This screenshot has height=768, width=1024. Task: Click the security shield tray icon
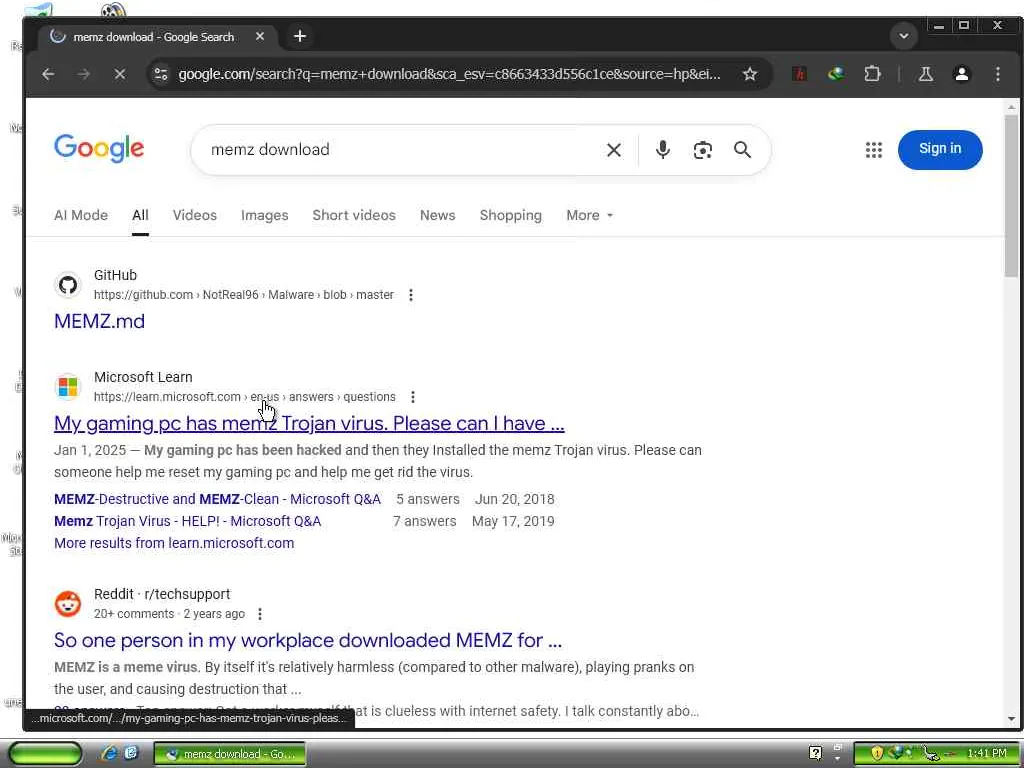876,754
